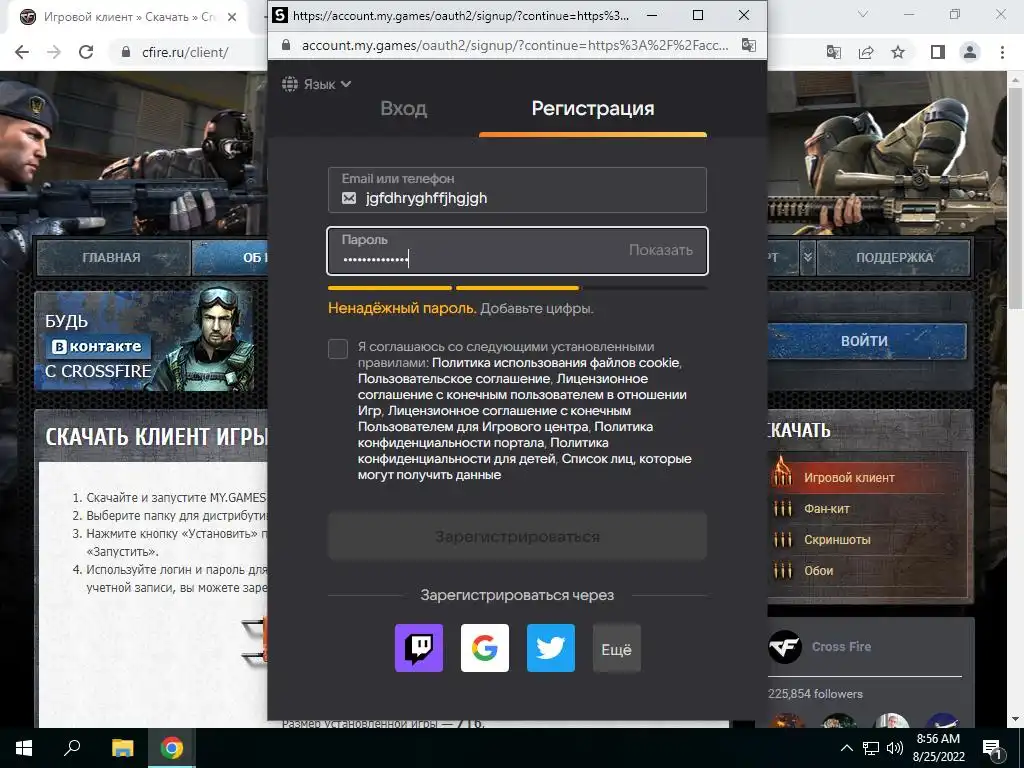
Task: Open Chrome three-dot menu
Action: click(x=1002, y=52)
